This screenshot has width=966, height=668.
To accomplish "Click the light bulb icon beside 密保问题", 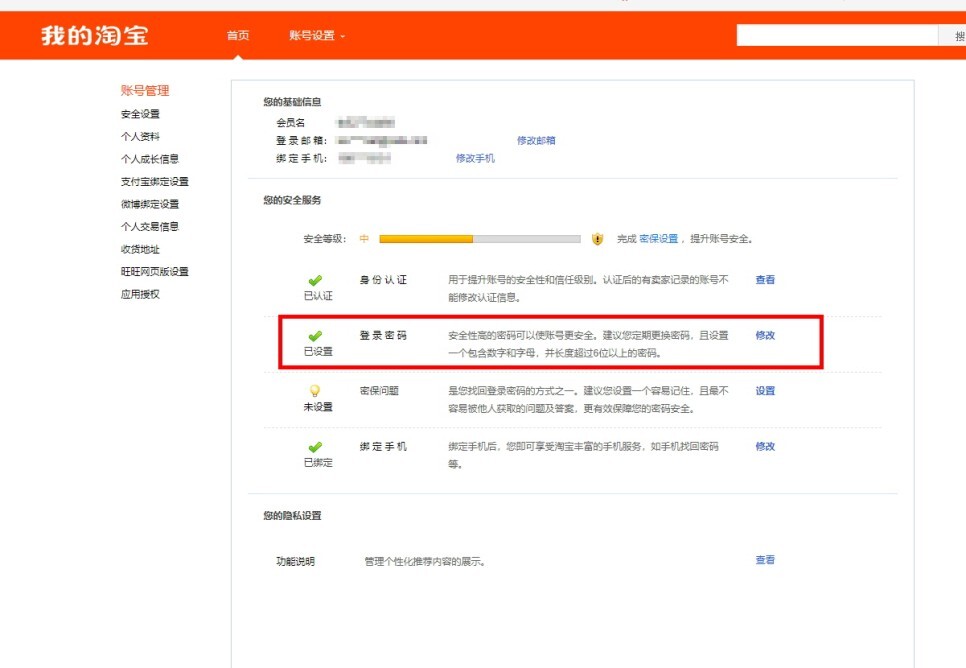I will point(315,391).
